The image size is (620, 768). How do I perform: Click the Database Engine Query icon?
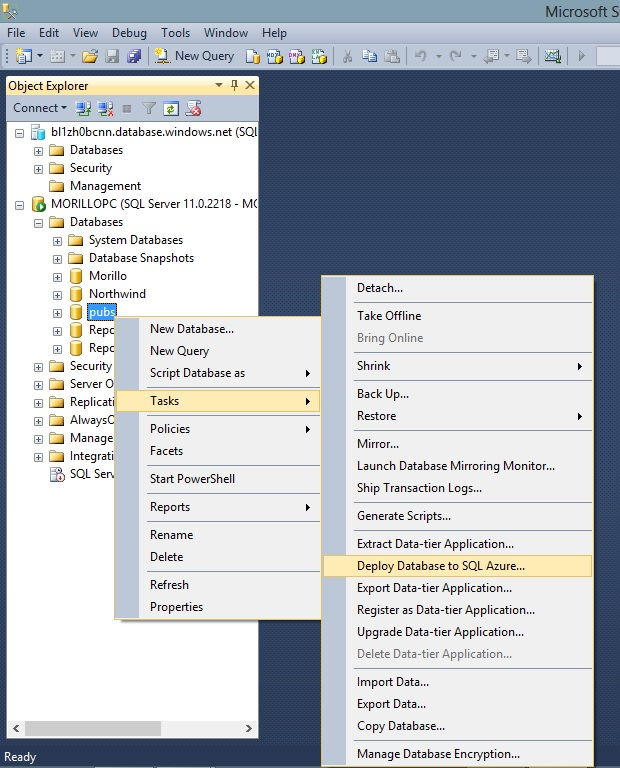tap(253, 56)
